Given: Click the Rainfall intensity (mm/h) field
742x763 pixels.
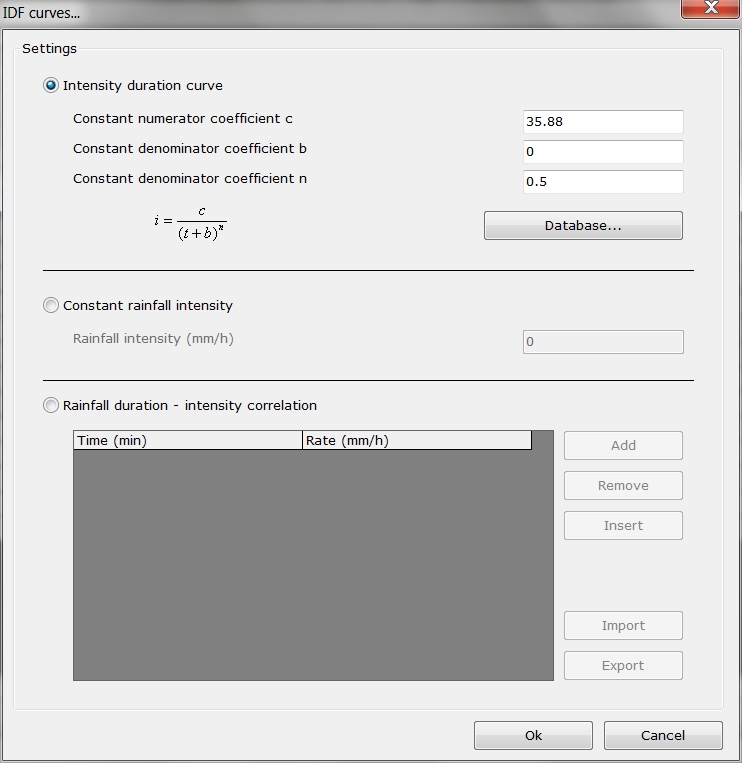Looking at the screenshot, I should pos(602,342).
